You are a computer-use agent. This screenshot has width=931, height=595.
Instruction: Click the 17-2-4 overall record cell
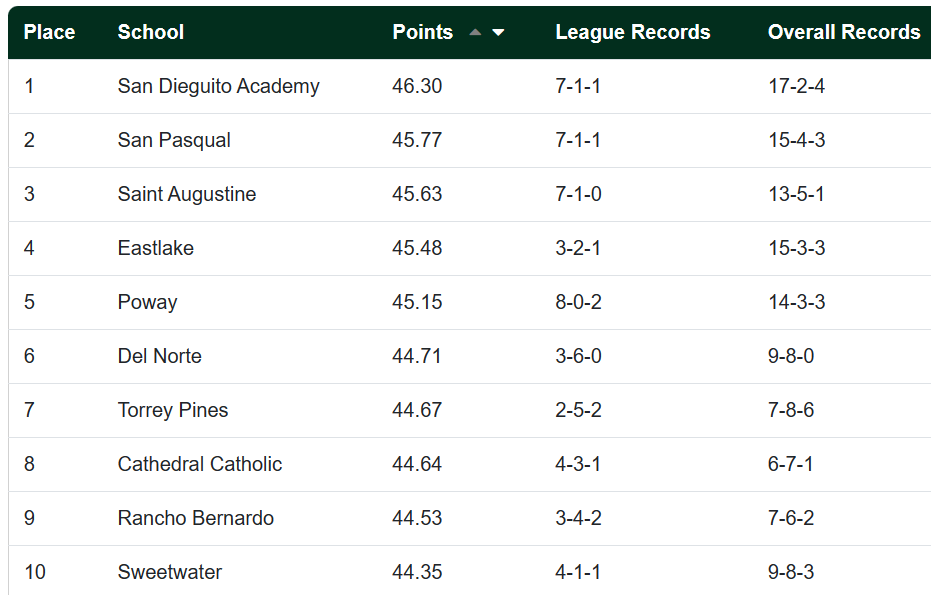796,86
